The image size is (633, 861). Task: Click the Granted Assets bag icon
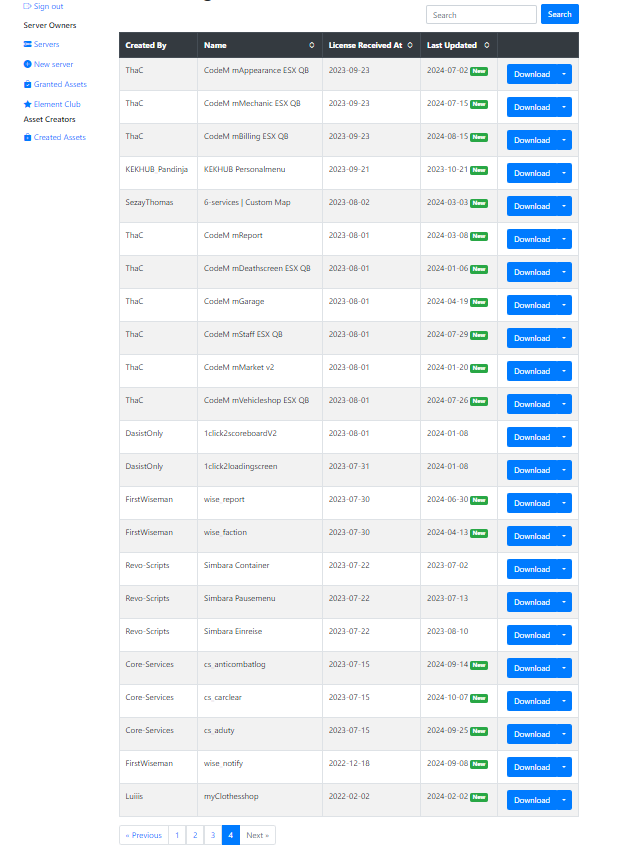point(27,84)
